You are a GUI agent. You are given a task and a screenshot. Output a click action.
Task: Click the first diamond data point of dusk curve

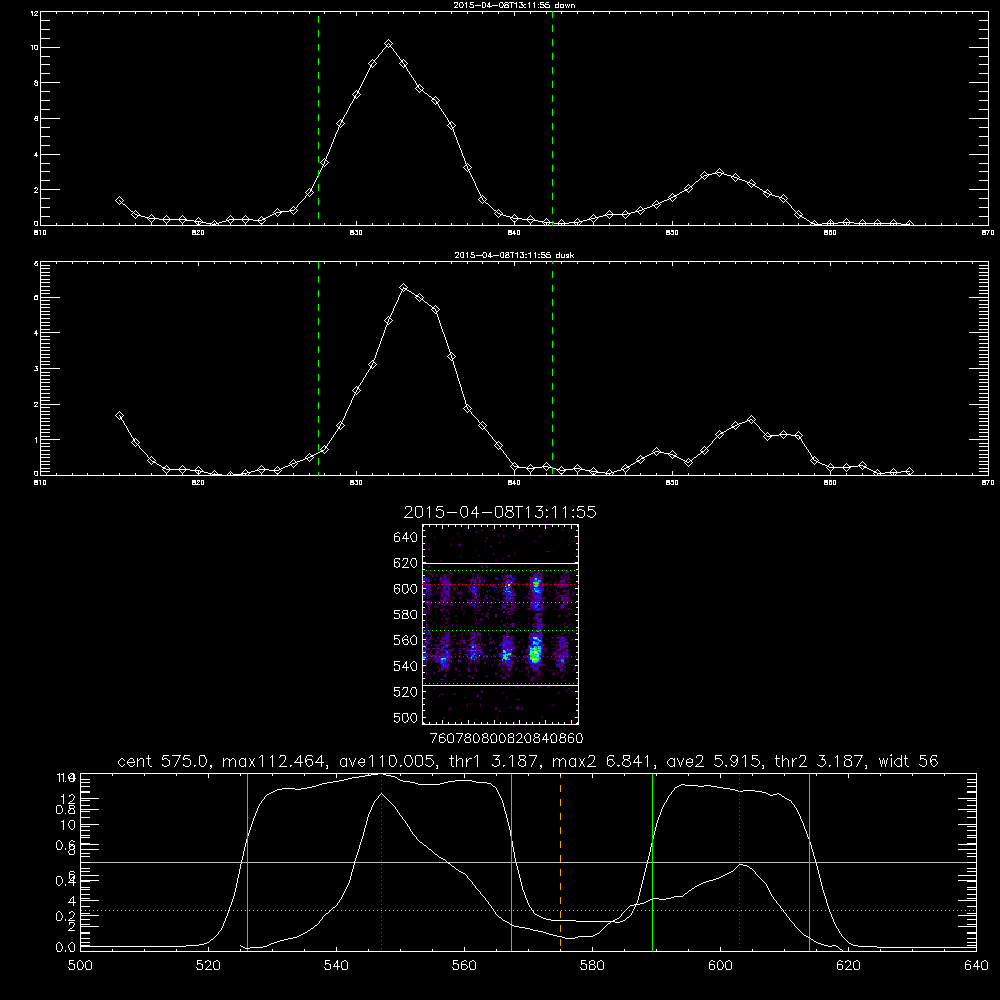coord(119,416)
